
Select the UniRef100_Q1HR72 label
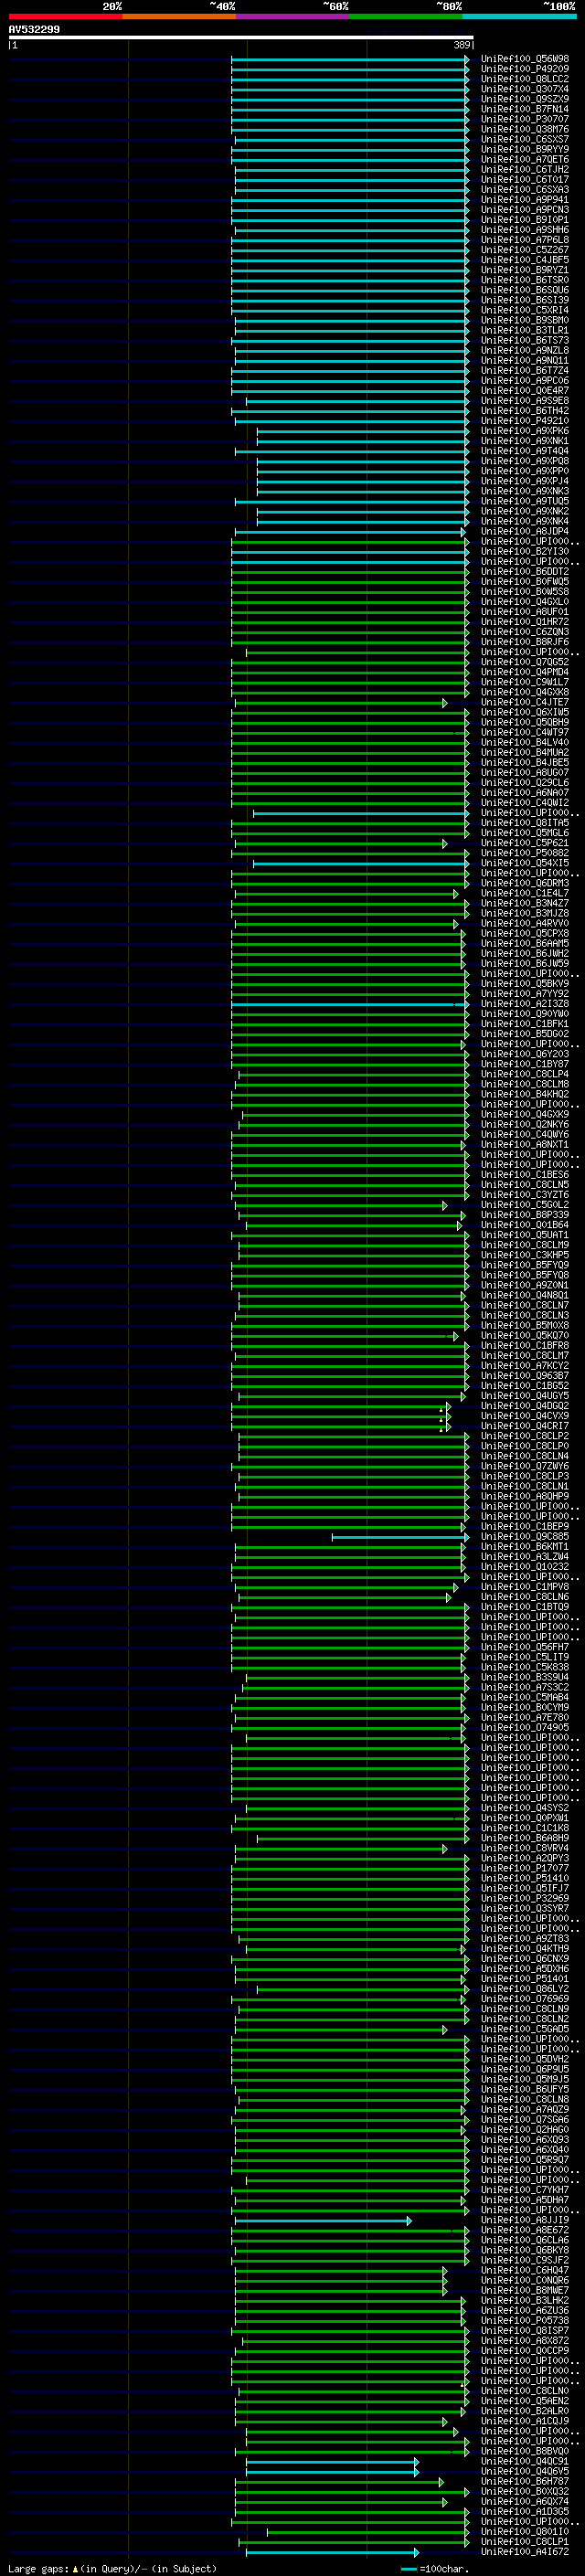(x=525, y=622)
